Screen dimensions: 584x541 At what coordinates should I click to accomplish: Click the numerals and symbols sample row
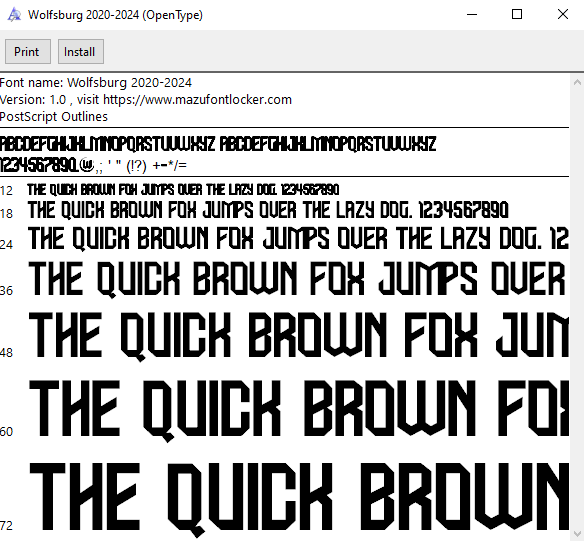point(93,165)
